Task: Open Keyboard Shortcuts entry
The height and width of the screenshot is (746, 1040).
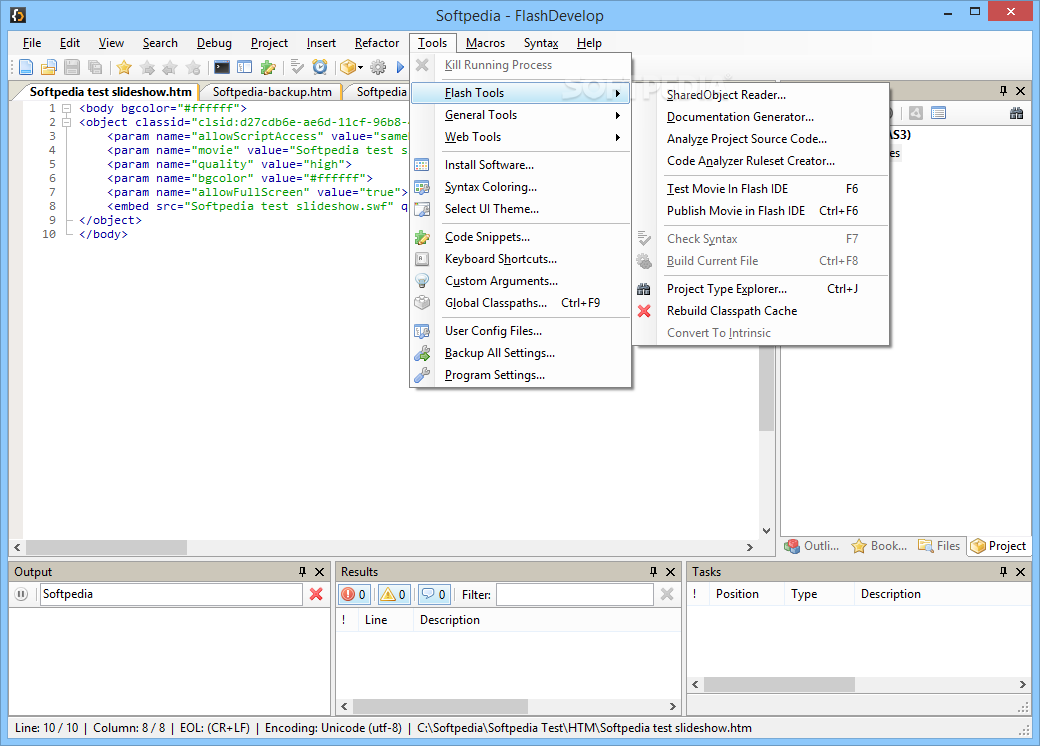Action: click(521, 259)
